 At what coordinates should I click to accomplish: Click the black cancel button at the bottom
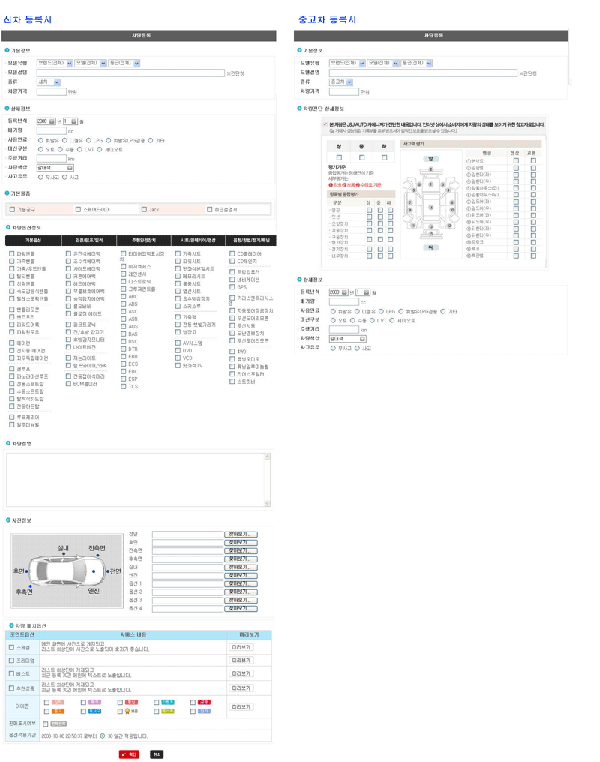pos(156,754)
